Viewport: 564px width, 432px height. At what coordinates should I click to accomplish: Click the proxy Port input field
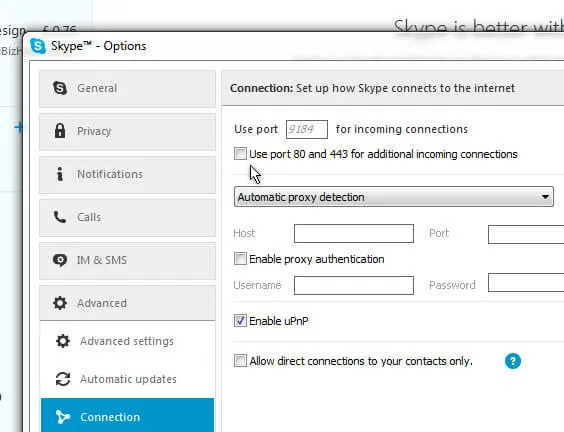point(526,234)
